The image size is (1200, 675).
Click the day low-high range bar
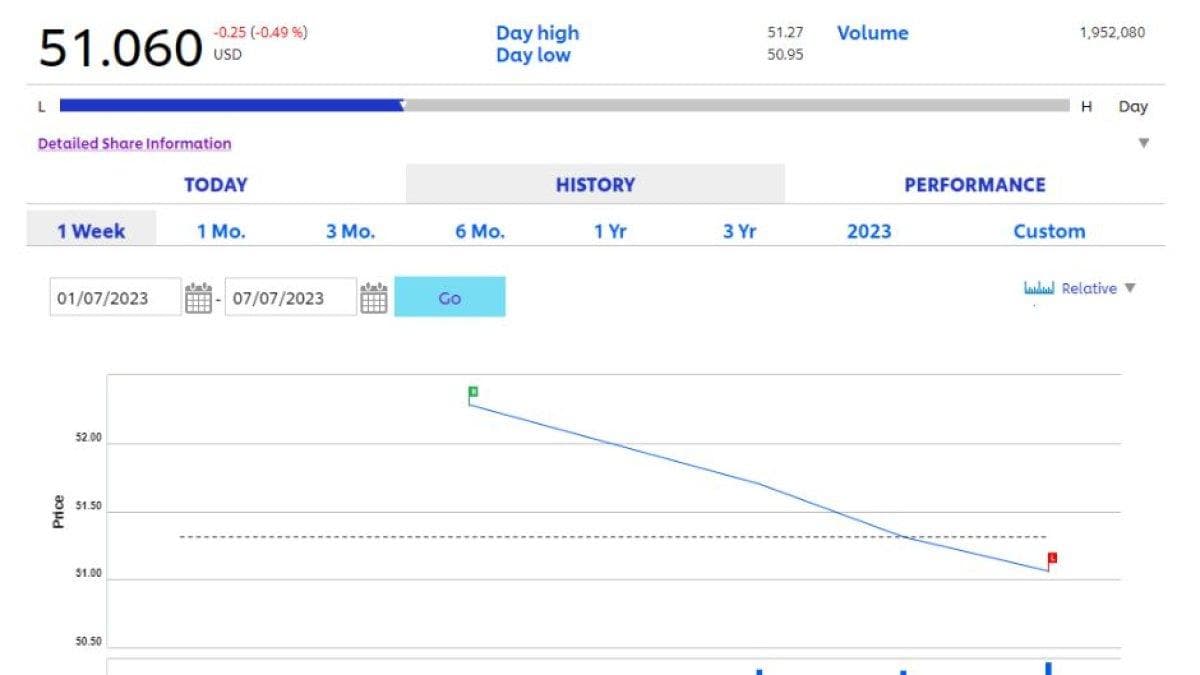[x=565, y=105]
